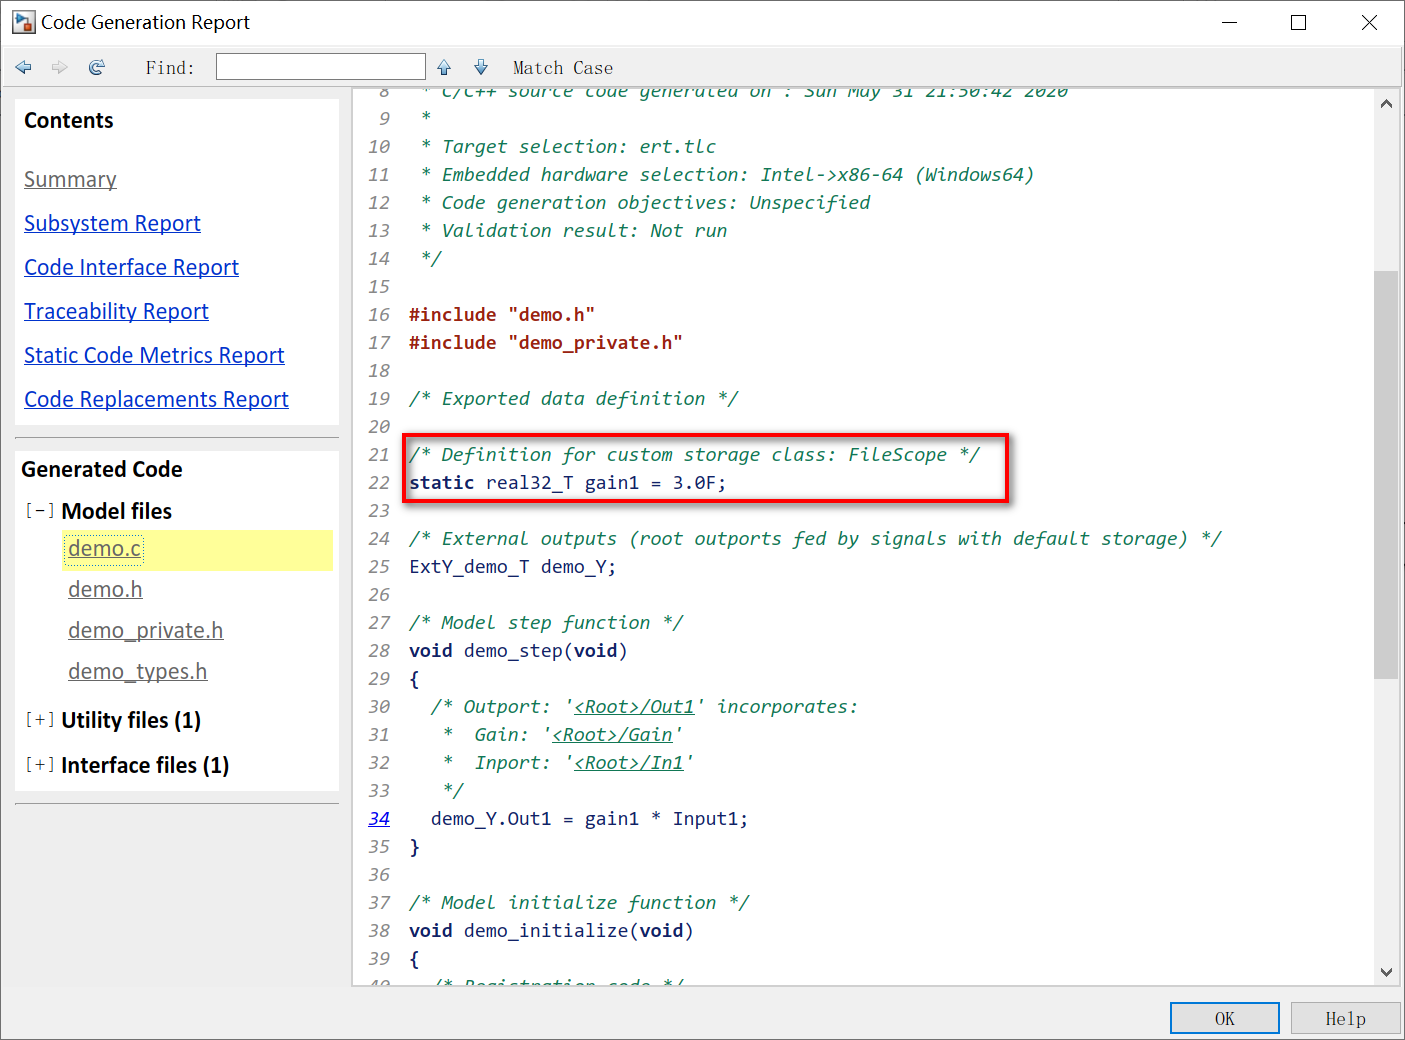Screen dimensions: 1405x1040
Task: Click the vertical scrollbar thumb of the code pane
Action: [x=1386, y=475]
